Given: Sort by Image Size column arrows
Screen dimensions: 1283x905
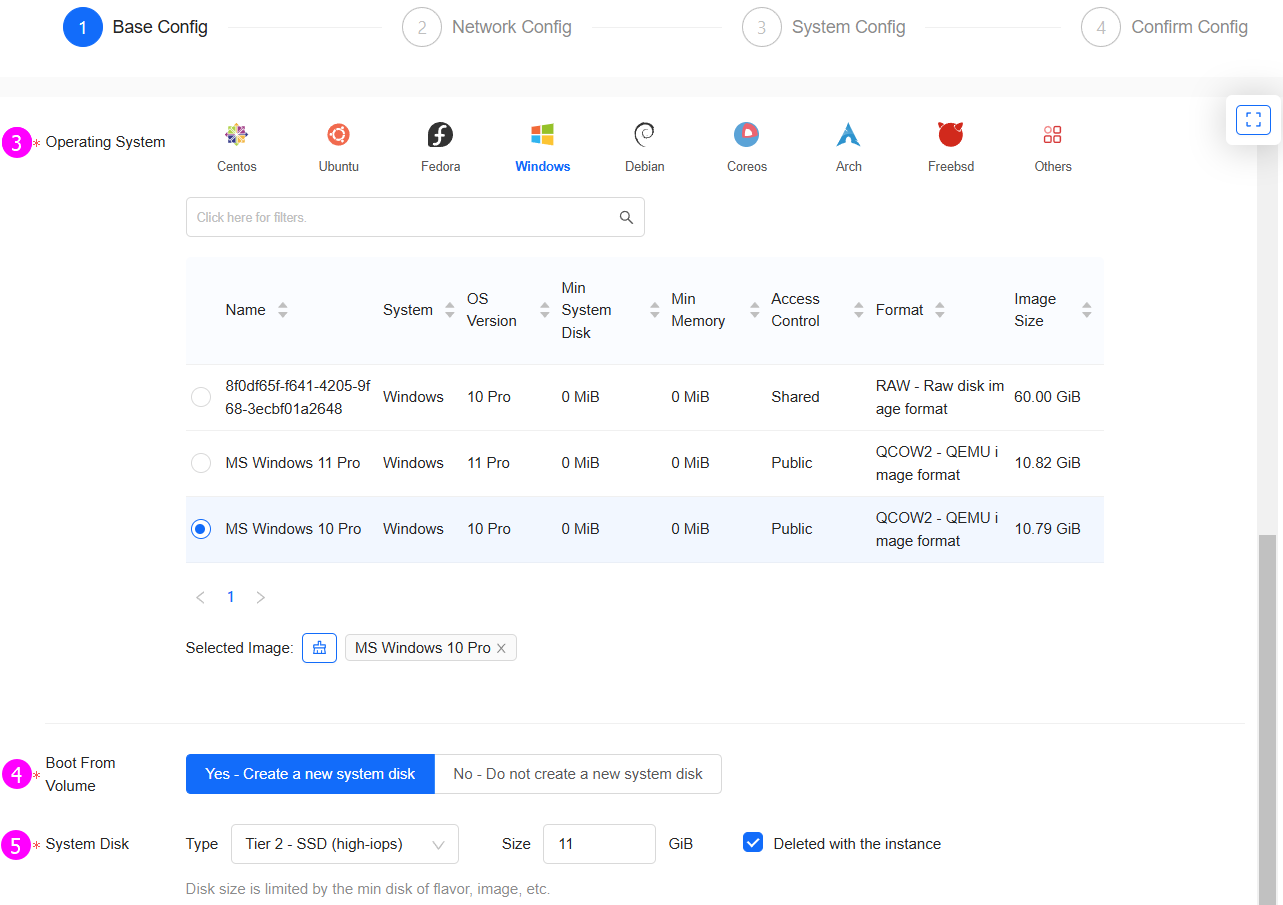Looking at the screenshot, I should tap(1086, 310).
